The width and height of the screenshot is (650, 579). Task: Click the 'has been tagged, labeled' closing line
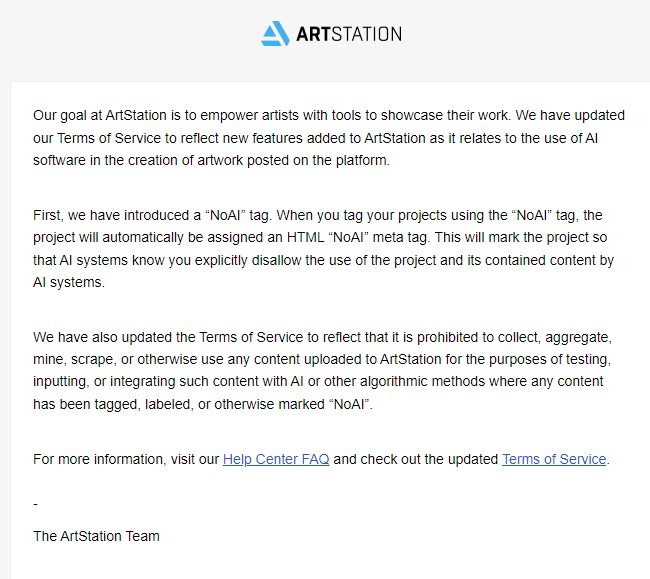(x=203, y=404)
